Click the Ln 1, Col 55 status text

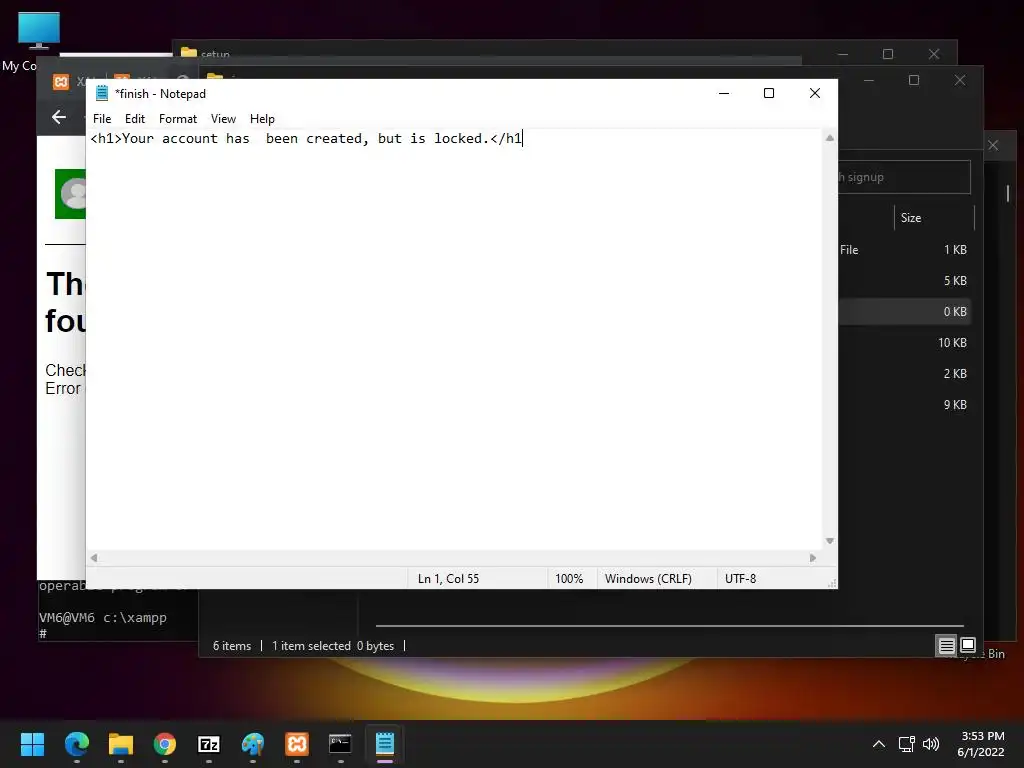(x=448, y=579)
